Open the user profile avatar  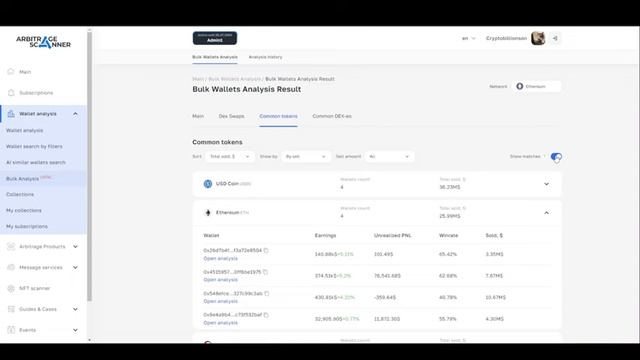pyautogui.click(x=538, y=38)
